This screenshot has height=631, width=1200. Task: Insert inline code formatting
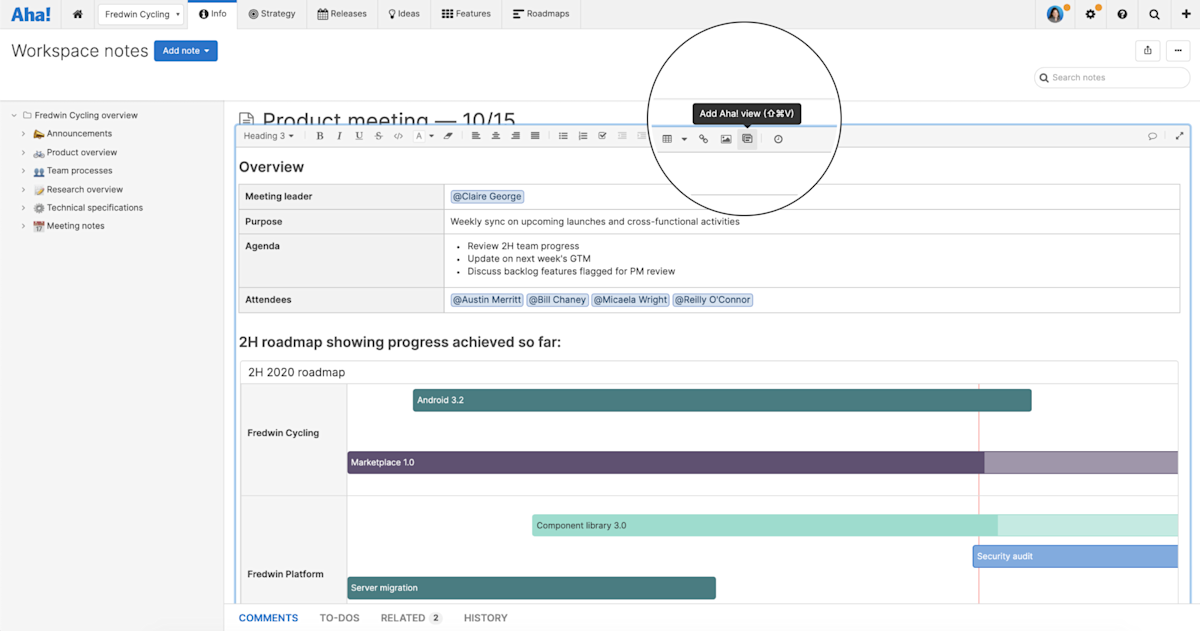(x=398, y=136)
